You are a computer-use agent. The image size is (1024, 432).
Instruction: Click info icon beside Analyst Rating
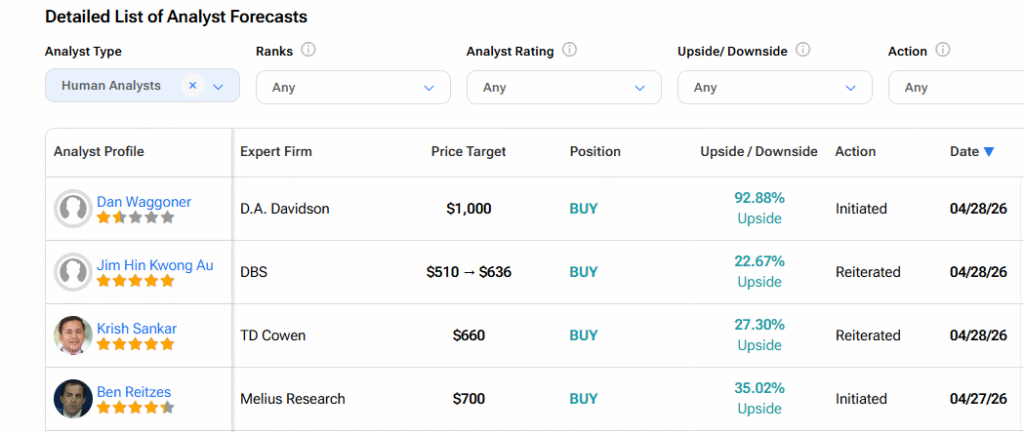(570, 50)
